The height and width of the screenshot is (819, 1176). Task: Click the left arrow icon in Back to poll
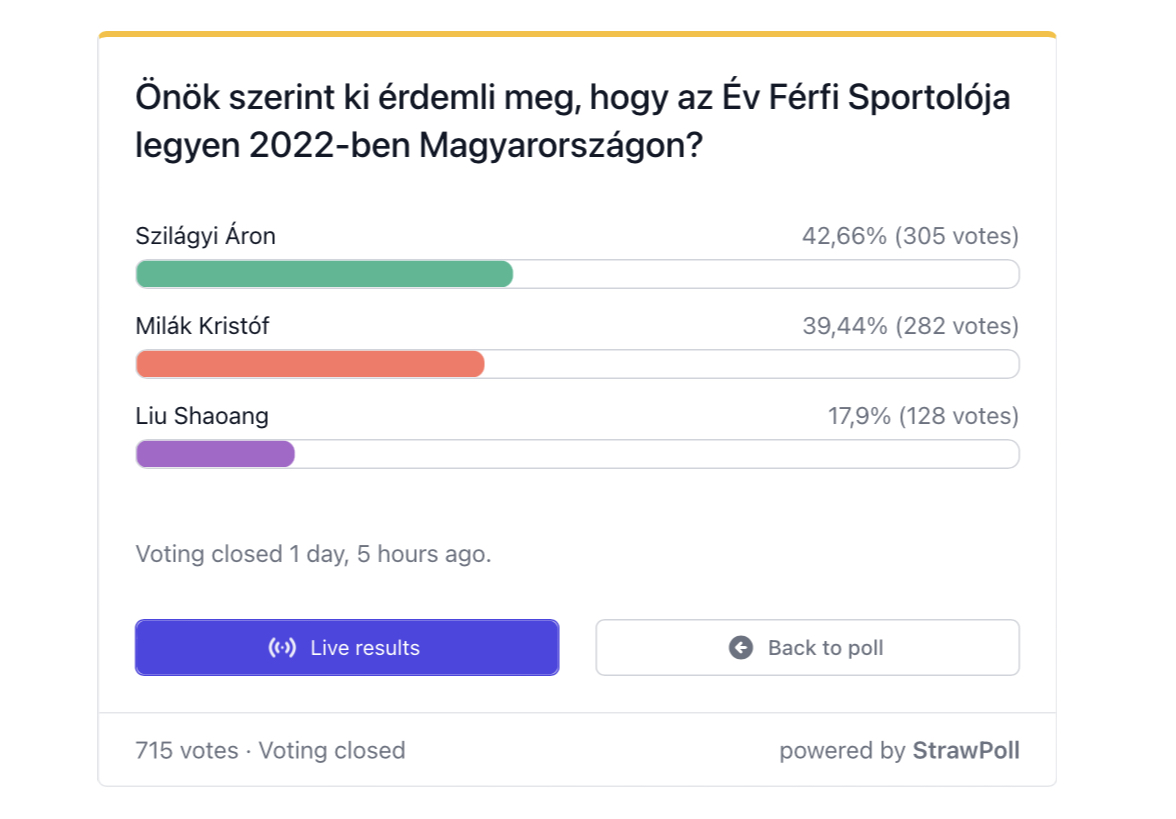click(741, 647)
